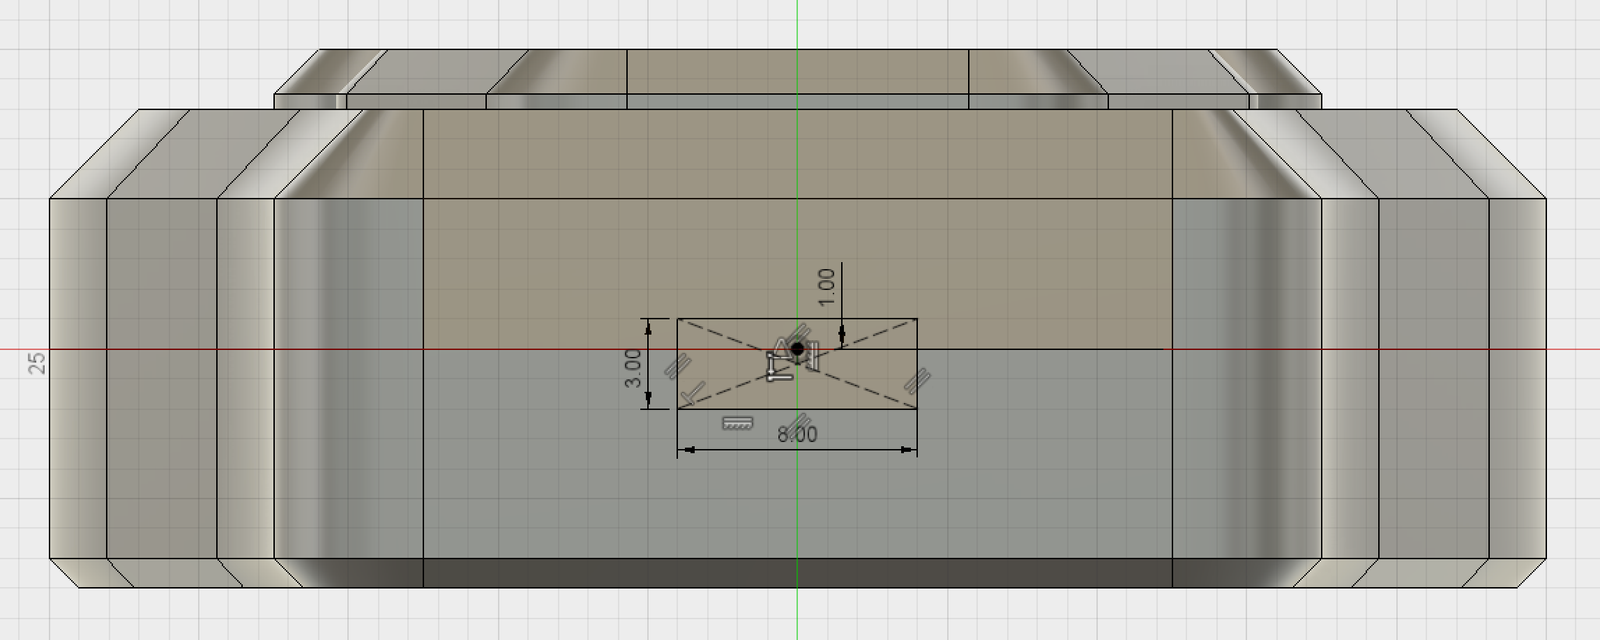The width and height of the screenshot is (1600, 640).
Task: Click the parallel constraint icon on the rectangle's left edge
Action: coord(678,366)
